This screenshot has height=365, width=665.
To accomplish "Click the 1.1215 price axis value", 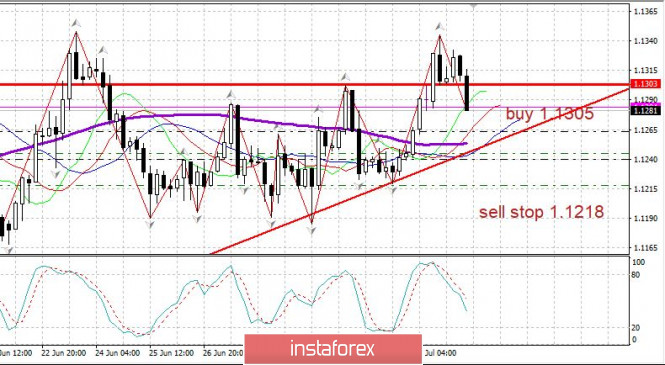I will (646, 189).
